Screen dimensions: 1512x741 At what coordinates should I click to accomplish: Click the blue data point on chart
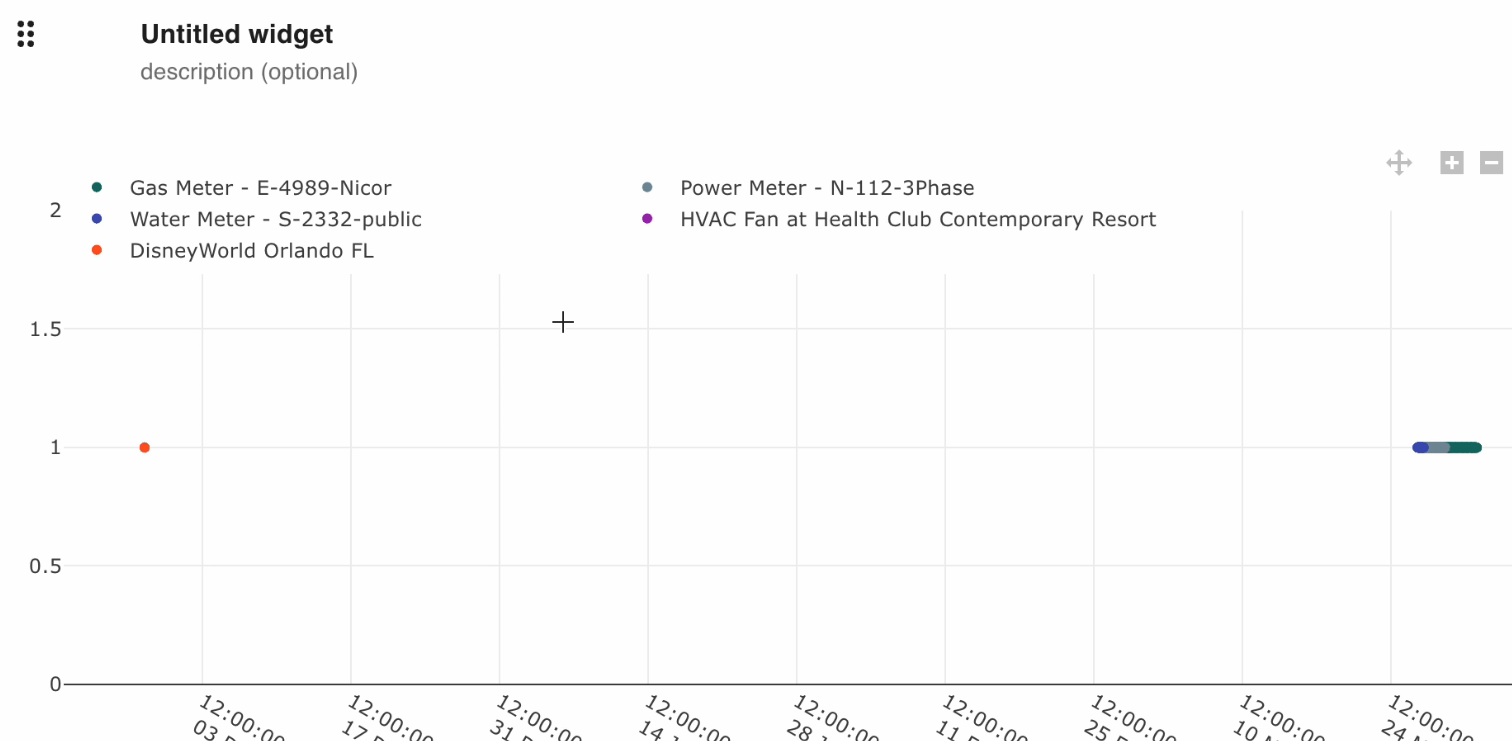1419,448
